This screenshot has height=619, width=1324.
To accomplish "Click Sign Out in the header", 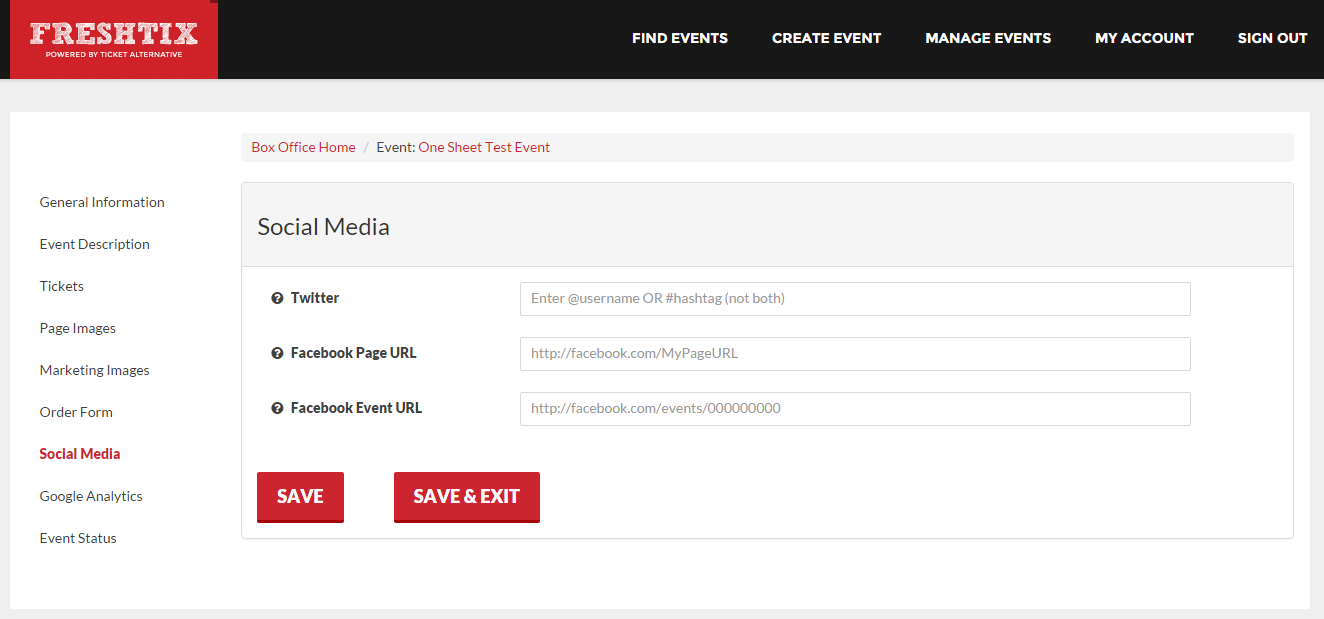I will (x=1272, y=38).
